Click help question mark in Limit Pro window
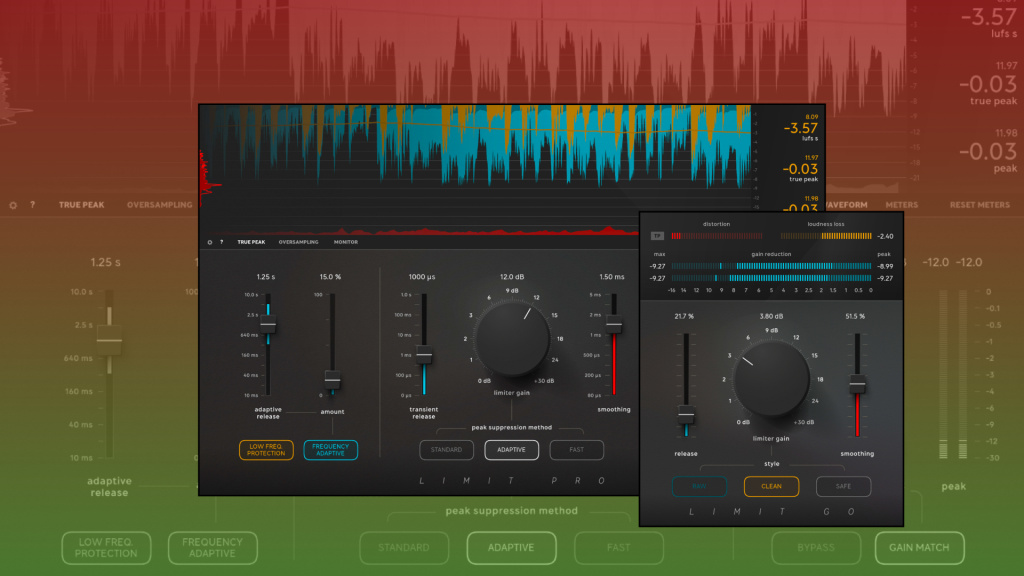Viewport: 1024px width, 576px height. 221,242
